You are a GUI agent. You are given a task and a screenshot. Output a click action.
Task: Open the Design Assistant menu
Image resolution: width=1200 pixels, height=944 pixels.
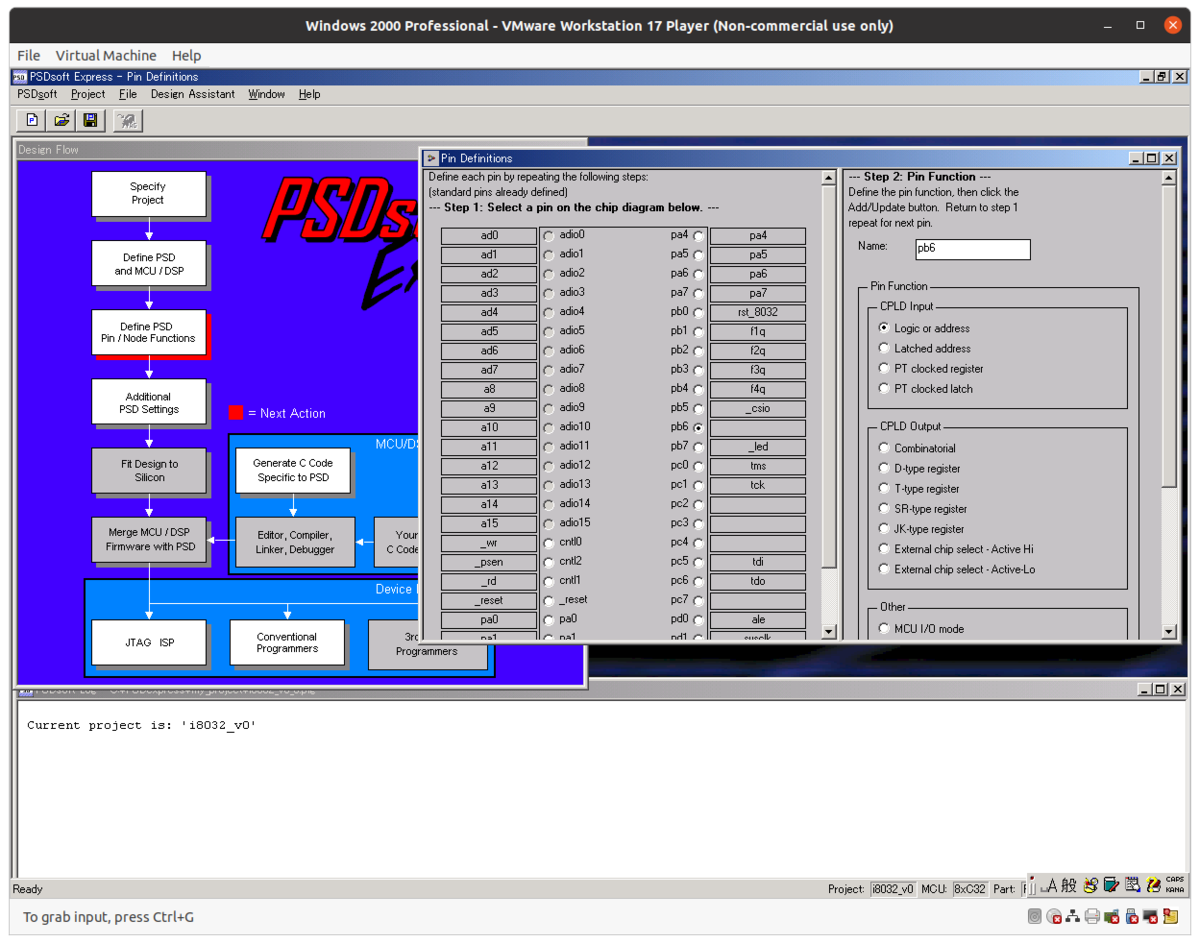click(x=193, y=94)
